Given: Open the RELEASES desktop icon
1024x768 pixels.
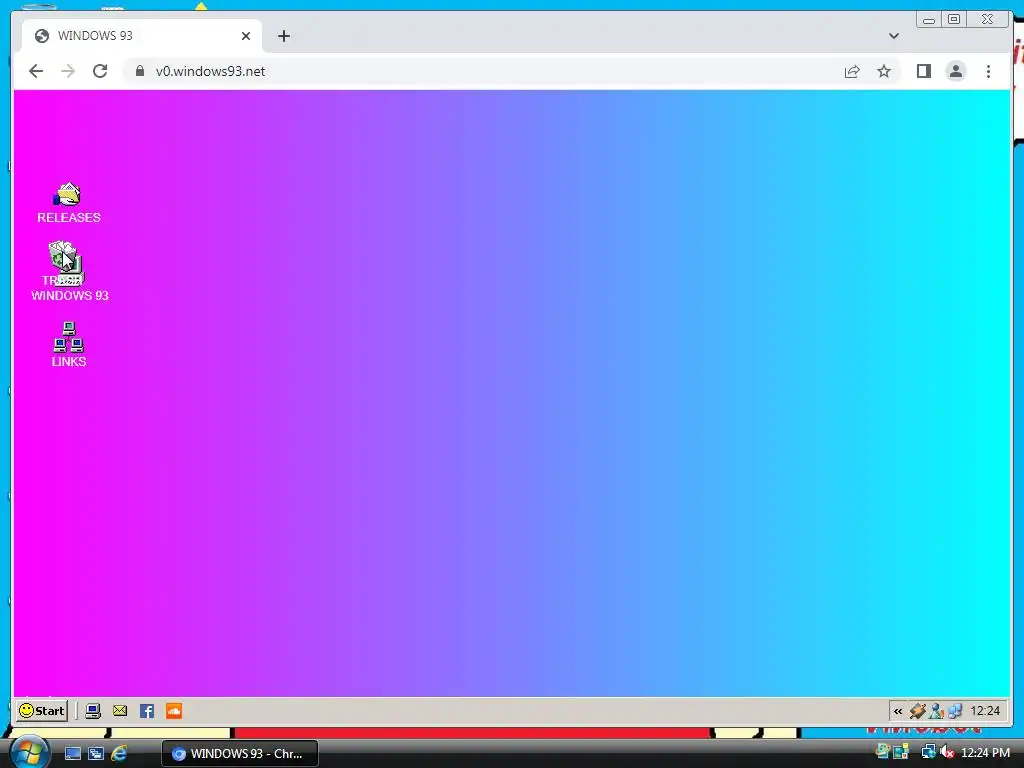Looking at the screenshot, I should (68, 203).
